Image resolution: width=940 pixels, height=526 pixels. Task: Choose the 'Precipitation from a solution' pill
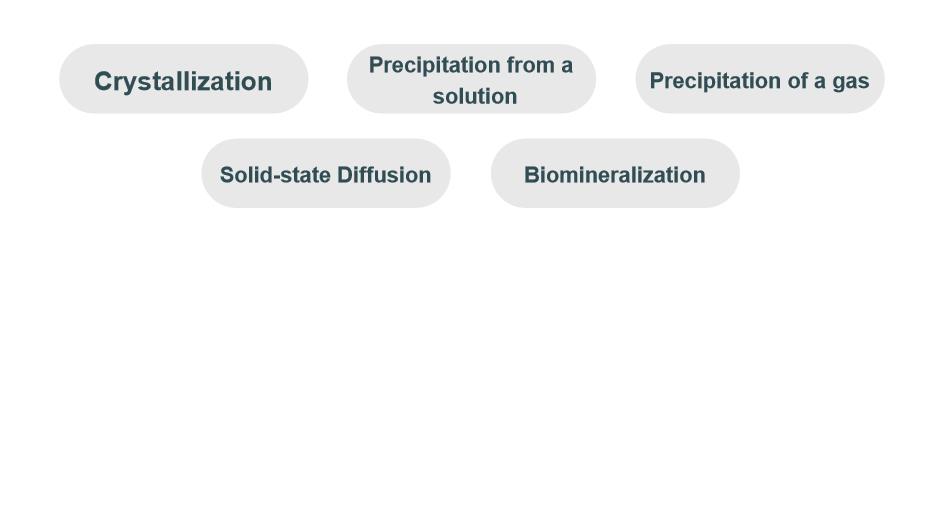471,79
